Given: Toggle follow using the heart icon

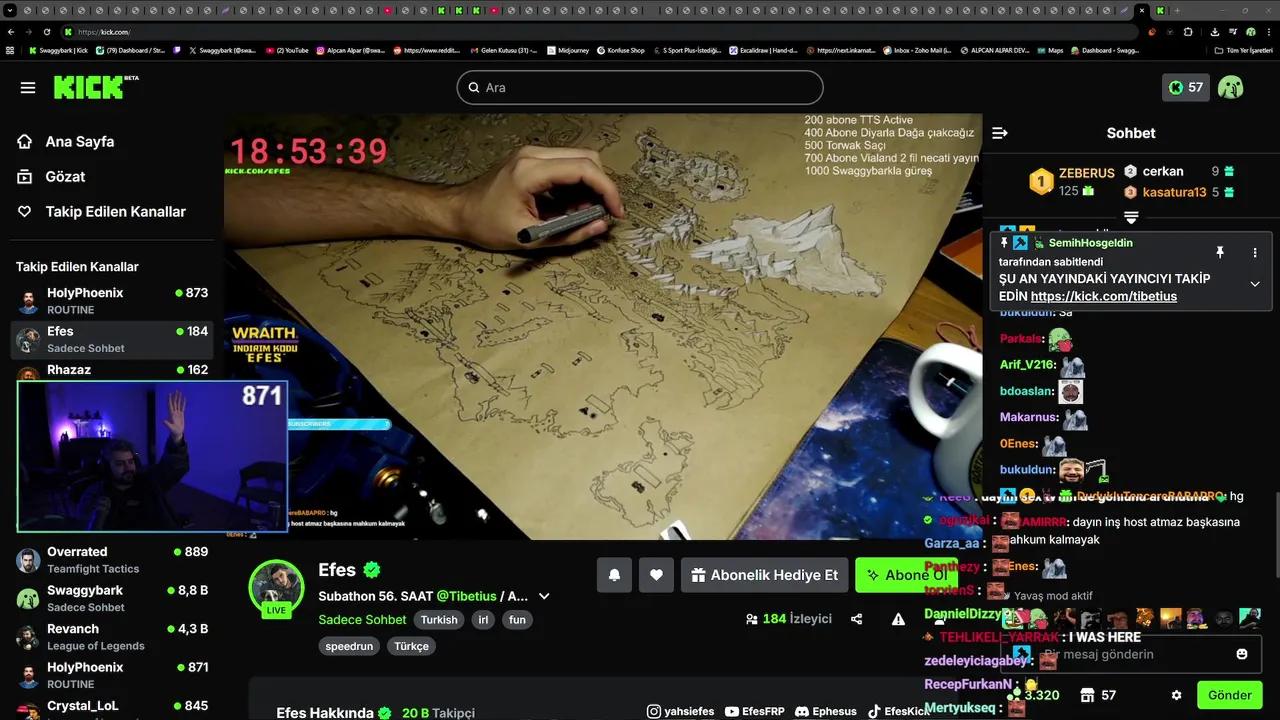Looking at the screenshot, I should pyautogui.click(x=656, y=575).
